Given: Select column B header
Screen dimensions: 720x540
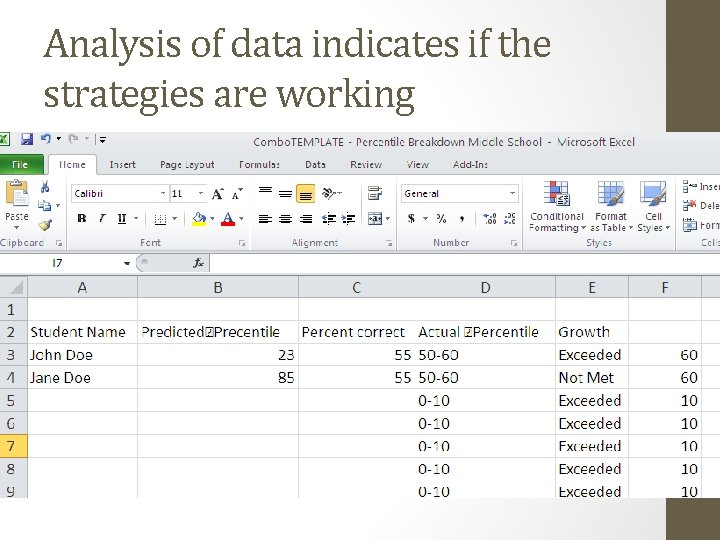Looking at the screenshot, I should point(218,287).
